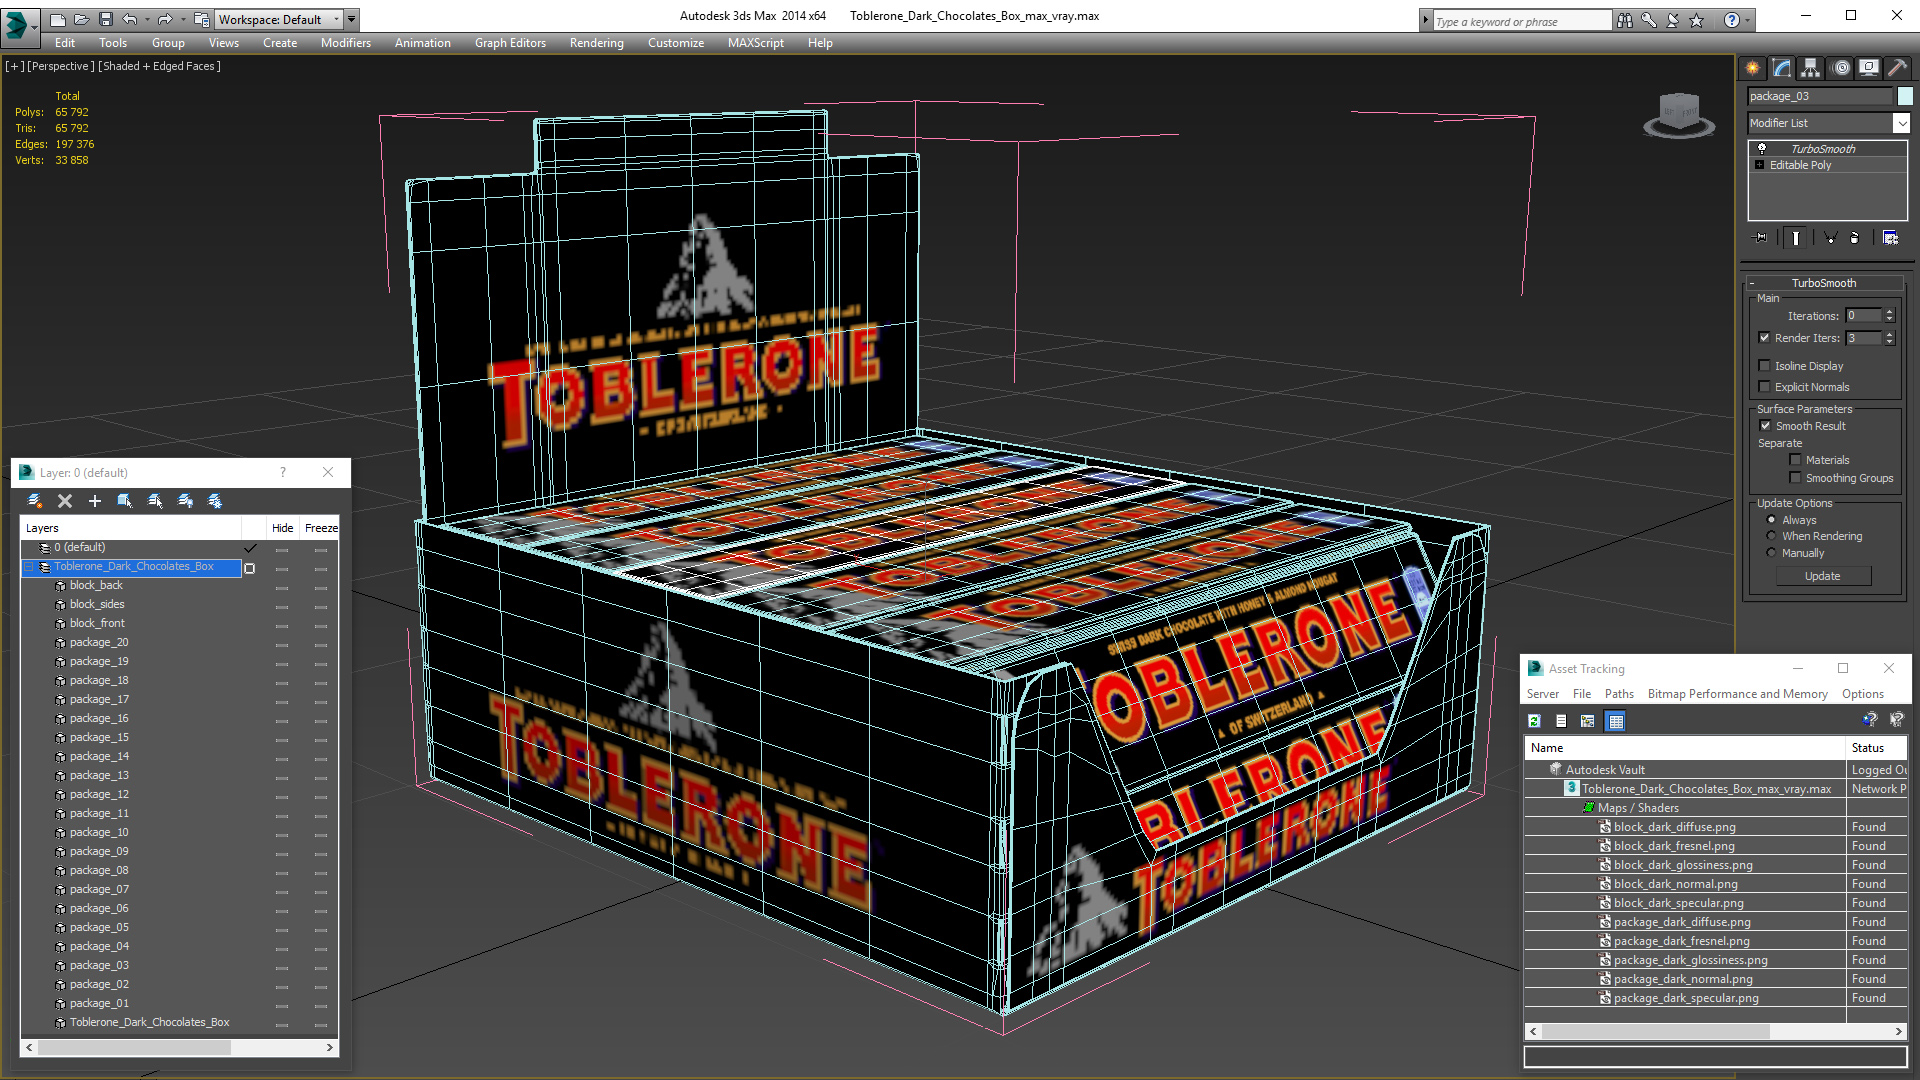Viewport: 1920px width, 1080px height.
Task: Click Add Selected Objects plus icon in Layer dialog
Action: (x=95, y=501)
